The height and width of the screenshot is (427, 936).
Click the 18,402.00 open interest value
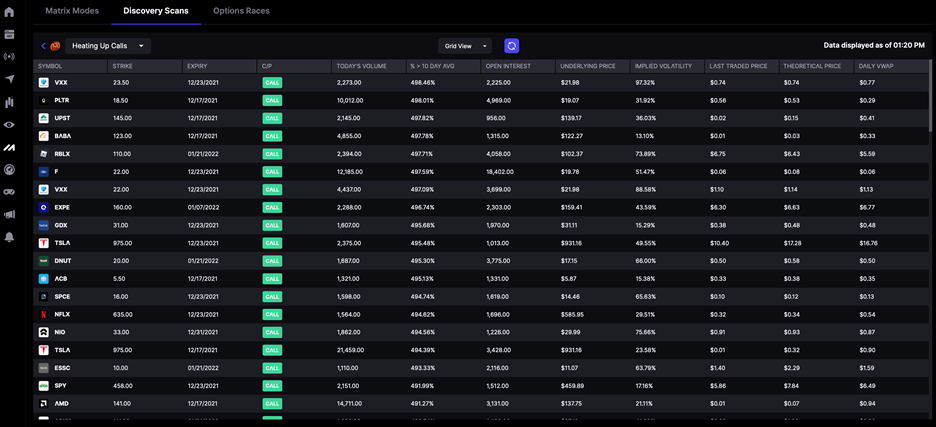click(499, 172)
